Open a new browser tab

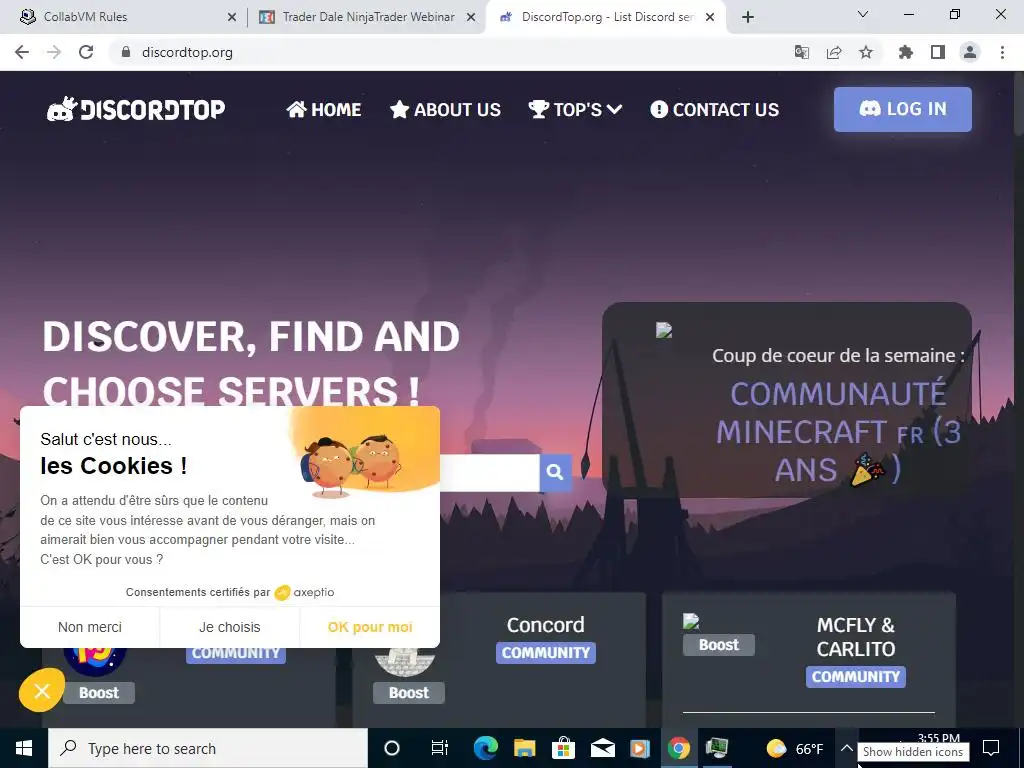pos(748,18)
